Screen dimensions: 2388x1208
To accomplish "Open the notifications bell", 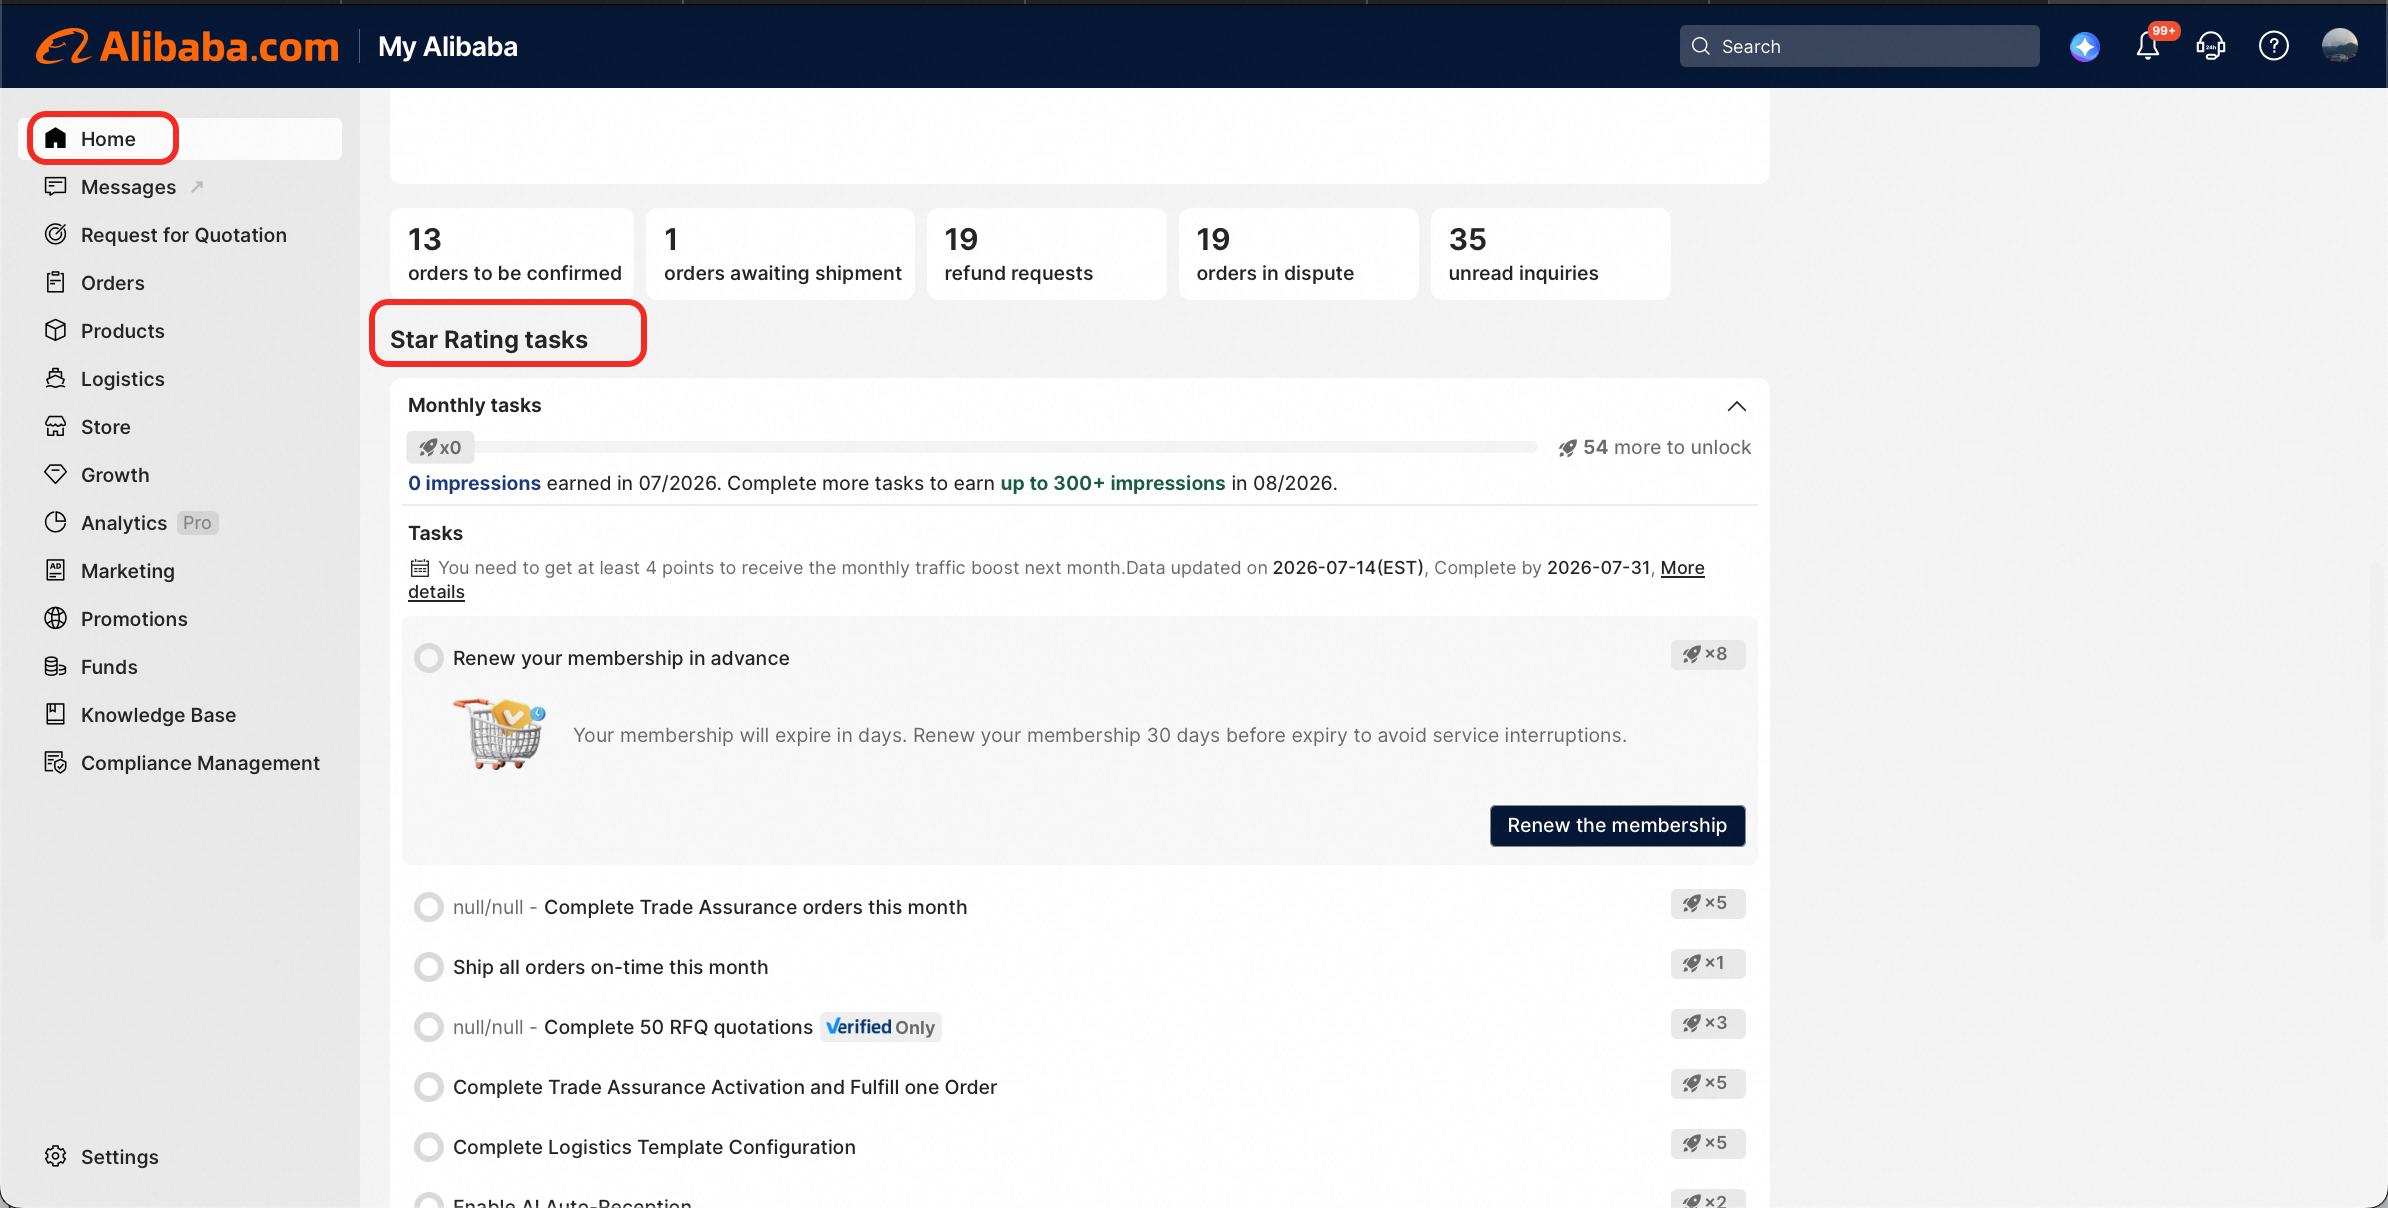I will [2148, 47].
